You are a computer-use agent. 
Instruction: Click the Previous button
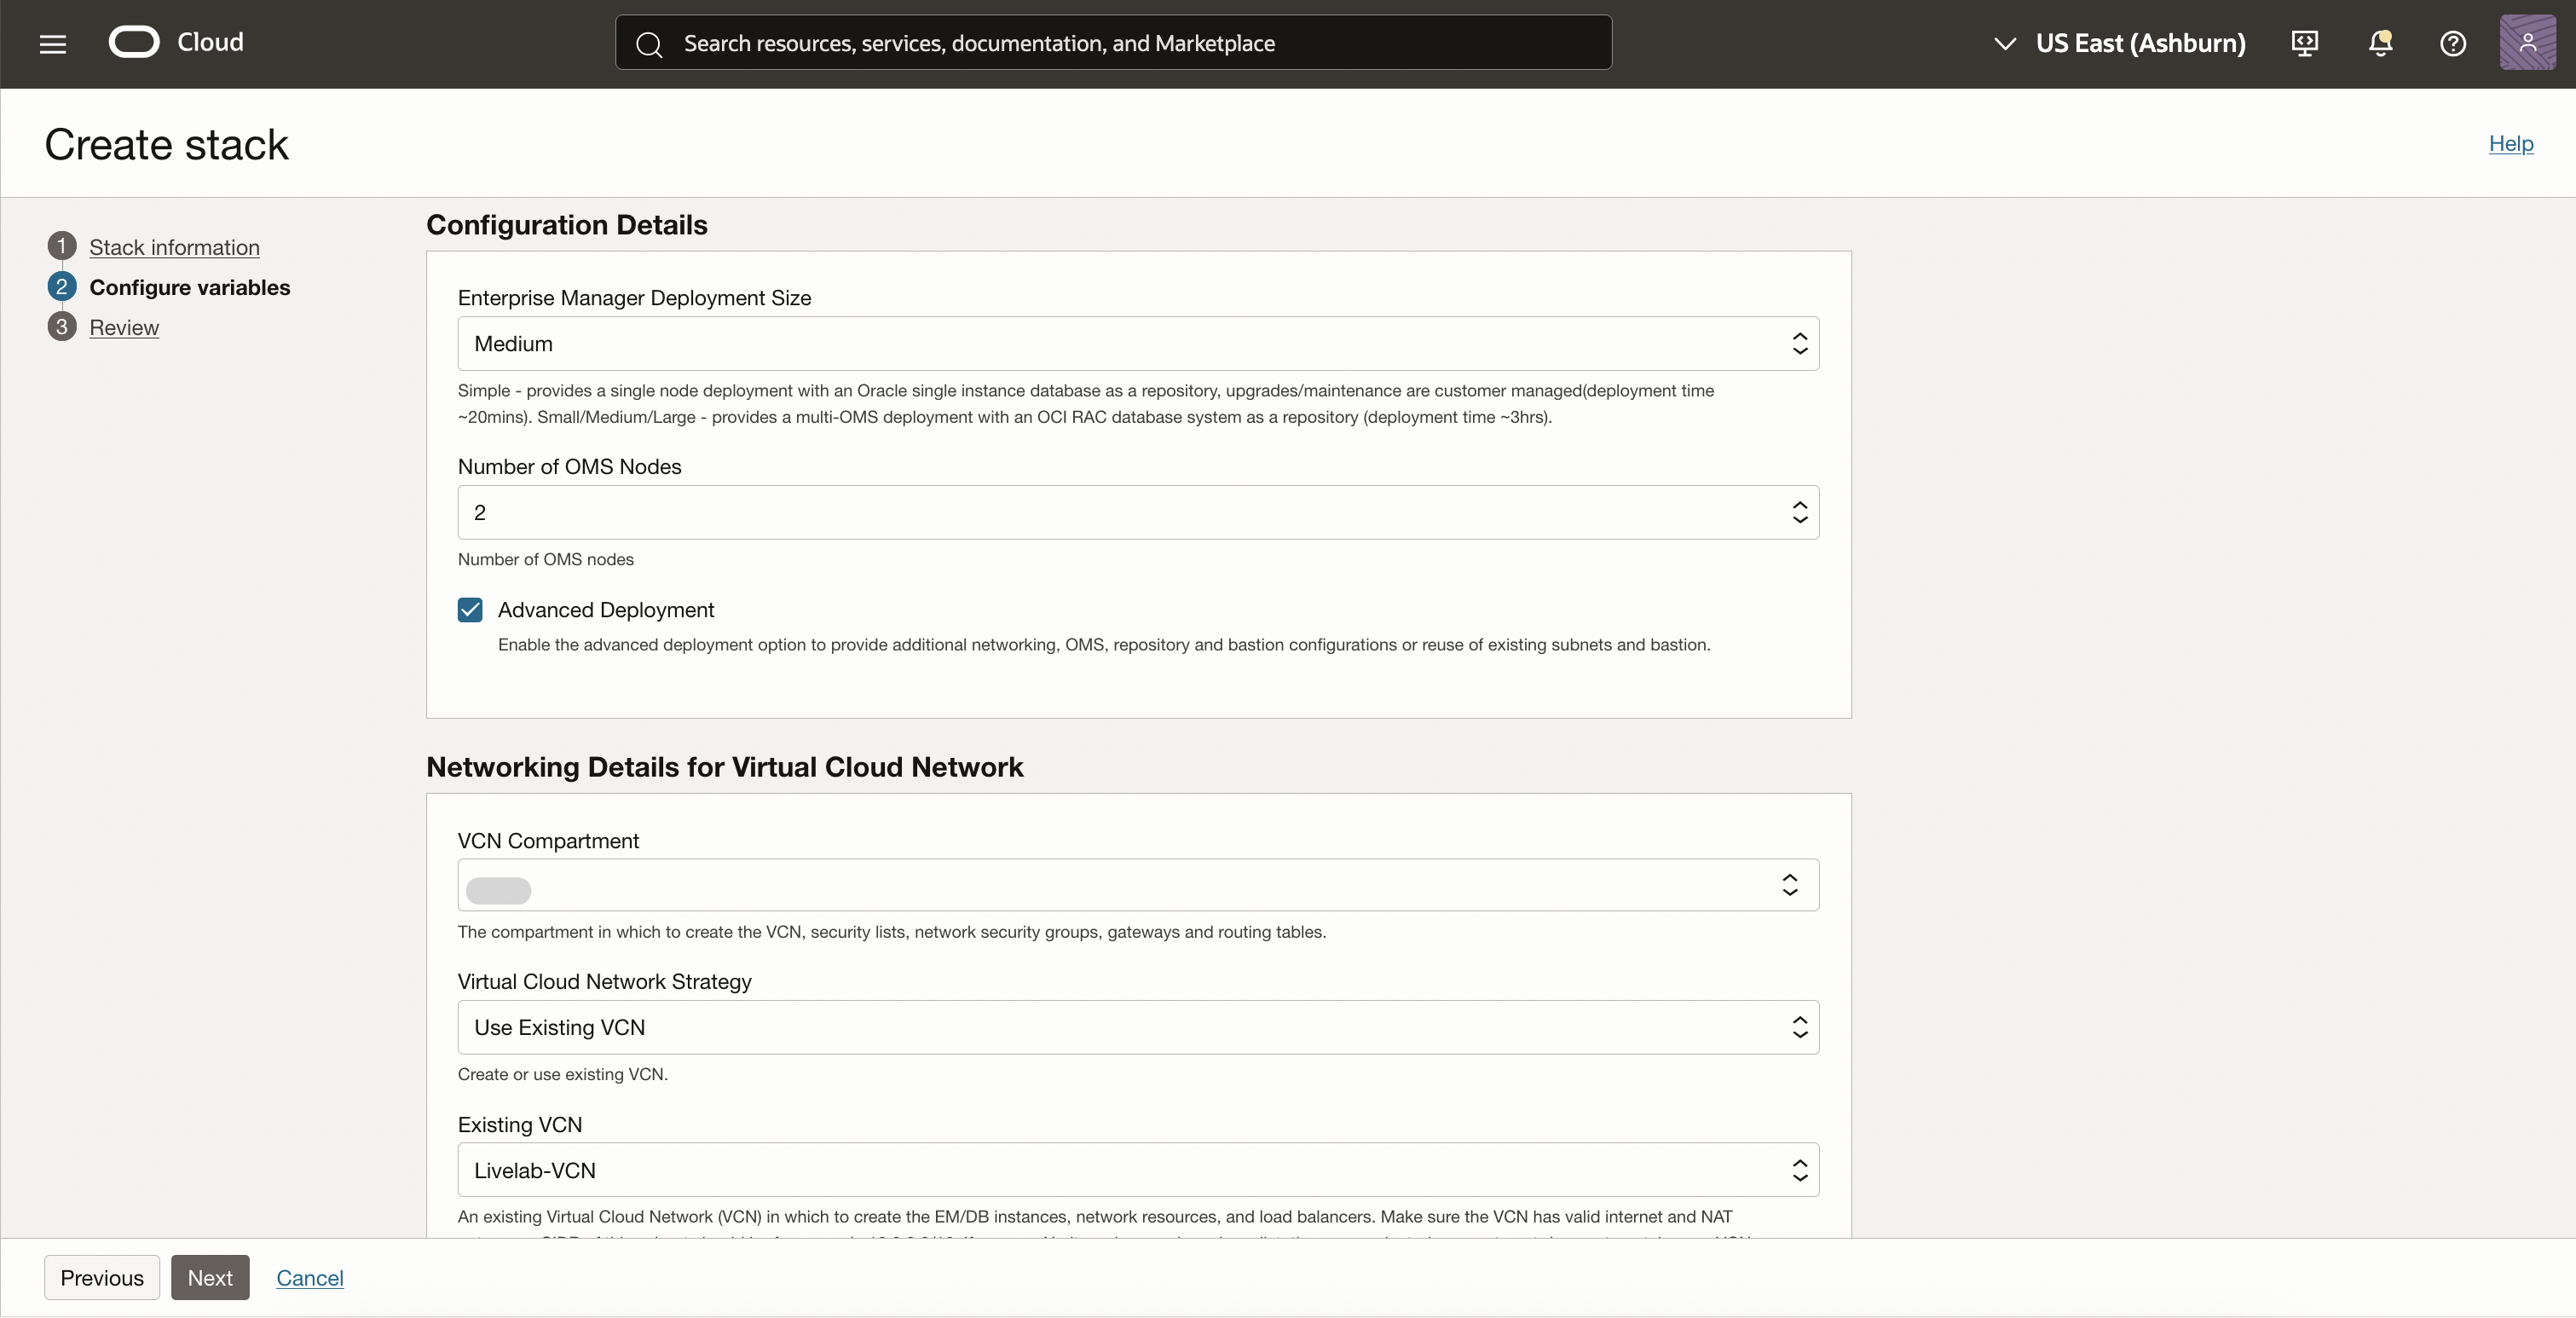(102, 1278)
